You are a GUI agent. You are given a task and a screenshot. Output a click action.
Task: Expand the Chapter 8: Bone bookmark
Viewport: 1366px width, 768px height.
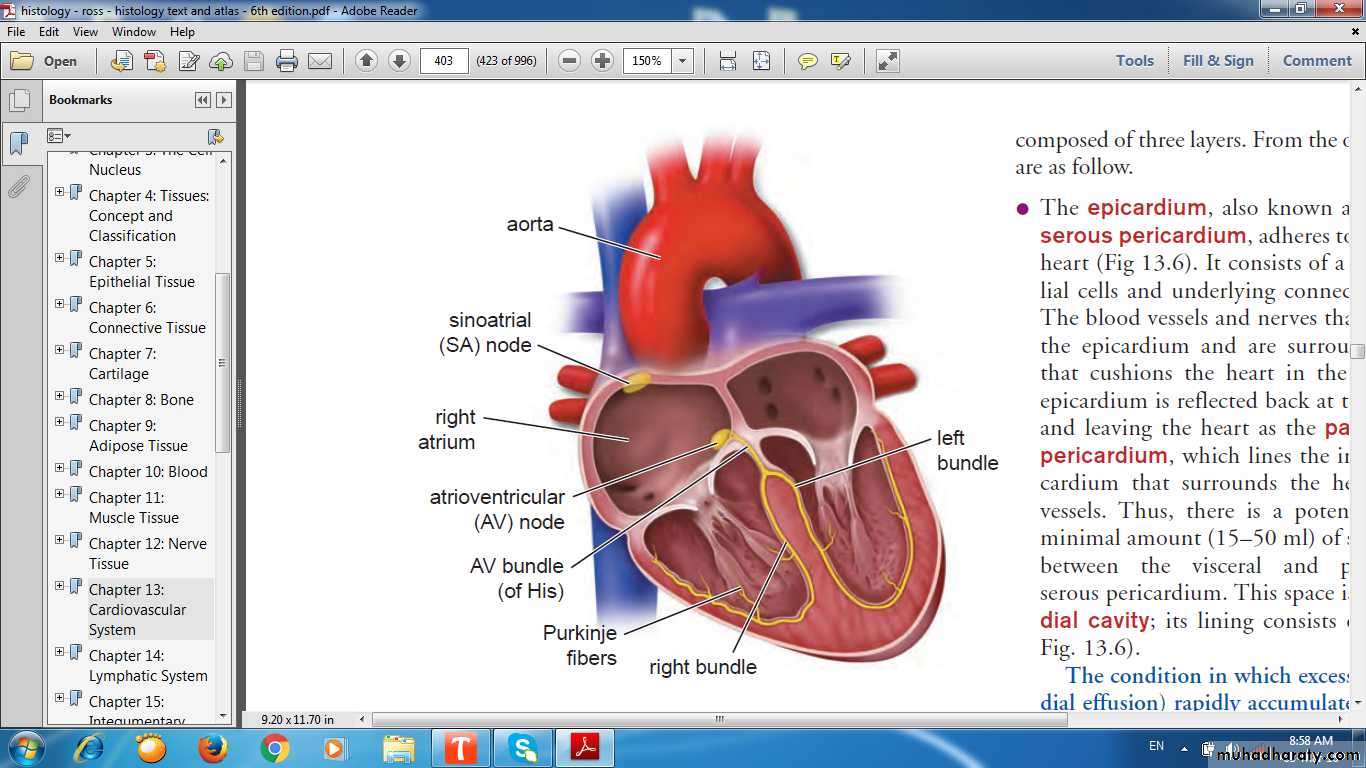point(60,396)
